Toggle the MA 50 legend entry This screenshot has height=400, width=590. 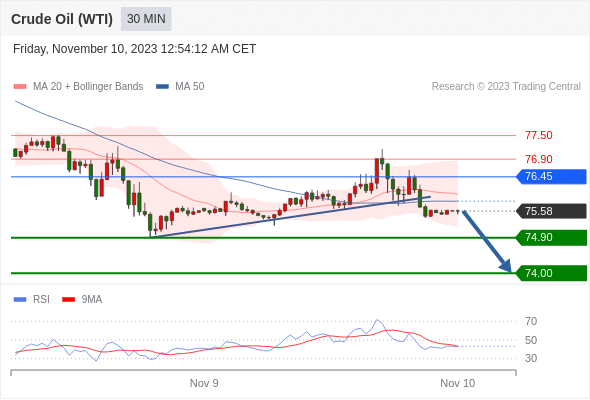tap(180, 87)
